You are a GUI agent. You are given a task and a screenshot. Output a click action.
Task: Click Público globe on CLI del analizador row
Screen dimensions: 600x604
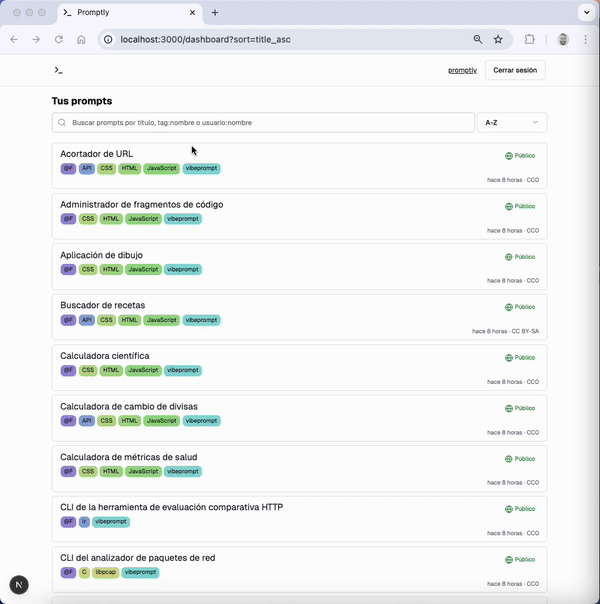[x=509, y=560]
